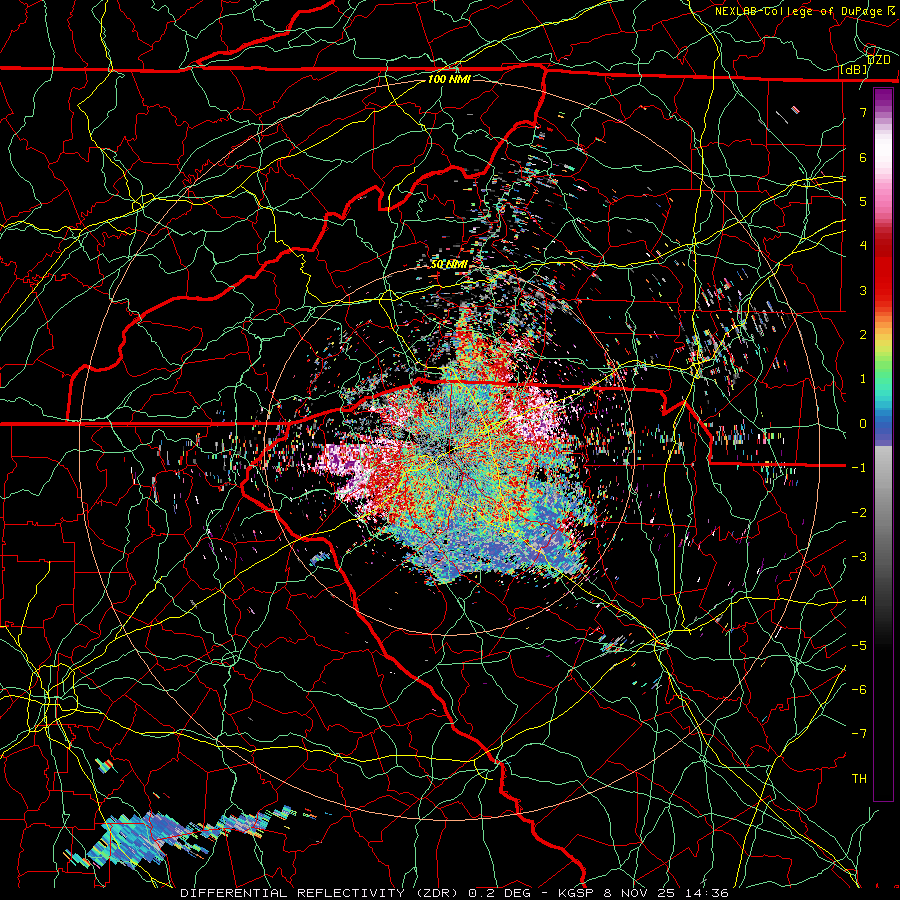Click the 0.2 DEG elevation text
Screen dimensions: 900x900
[499, 893]
